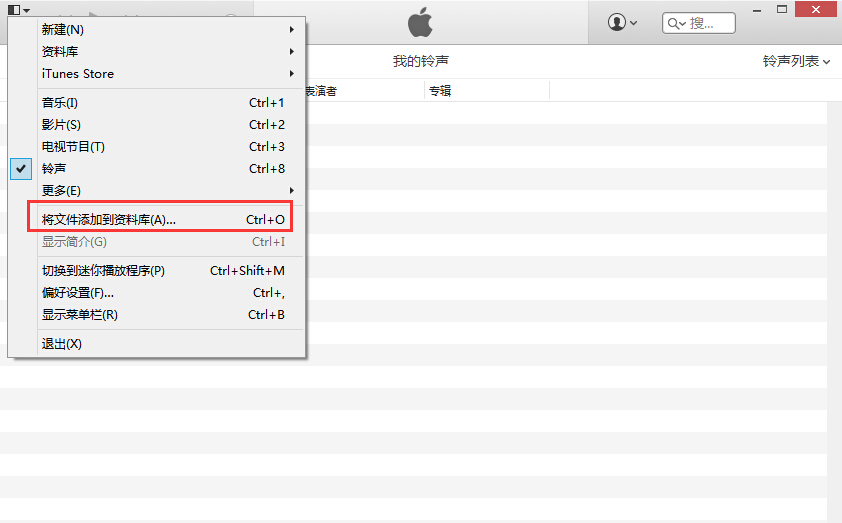Viewport: 842px width, 523px height.
Task: Maximize the iTunes window
Action: coord(782,9)
